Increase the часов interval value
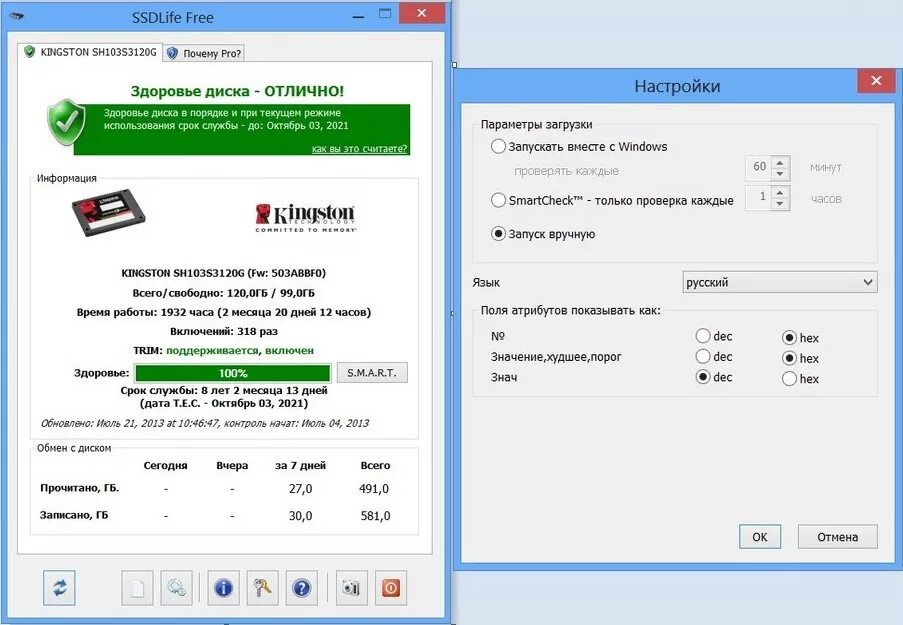The height and width of the screenshot is (625, 903). [x=780, y=192]
